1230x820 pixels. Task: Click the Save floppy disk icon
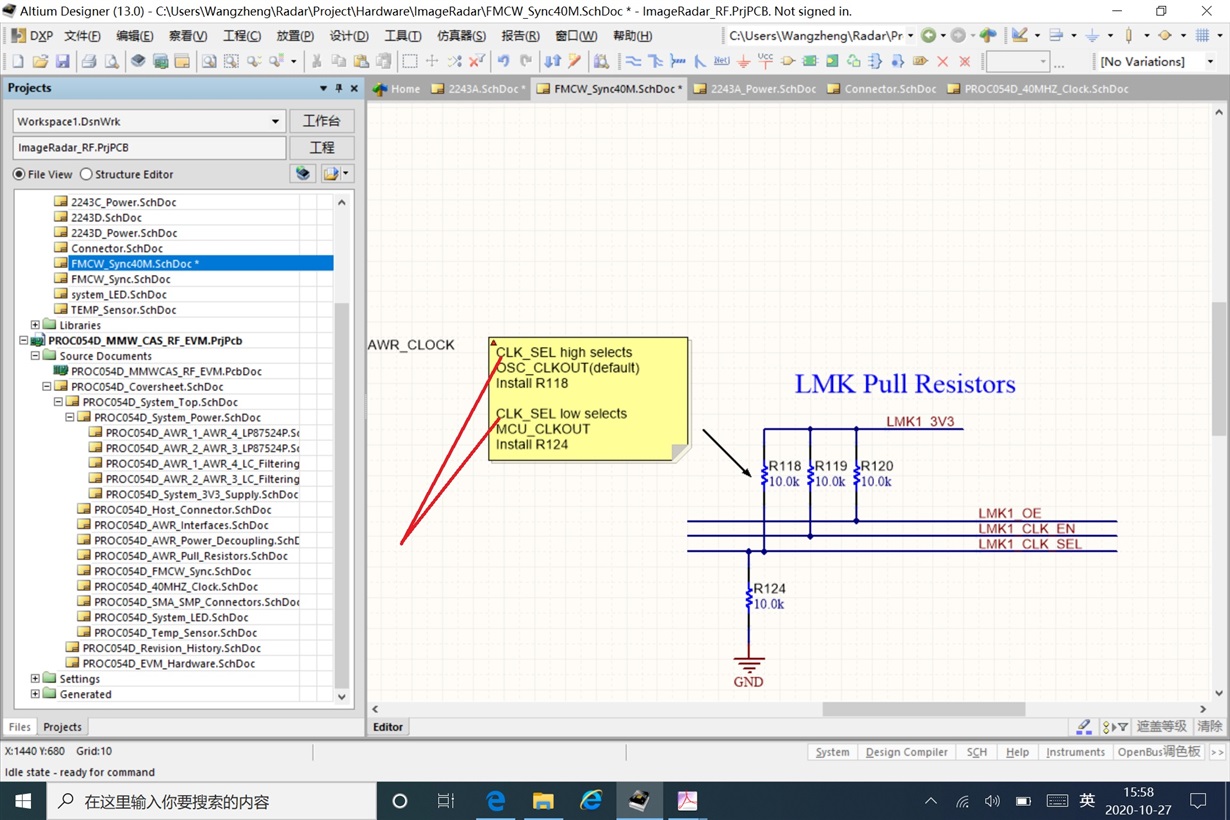(62, 61)
